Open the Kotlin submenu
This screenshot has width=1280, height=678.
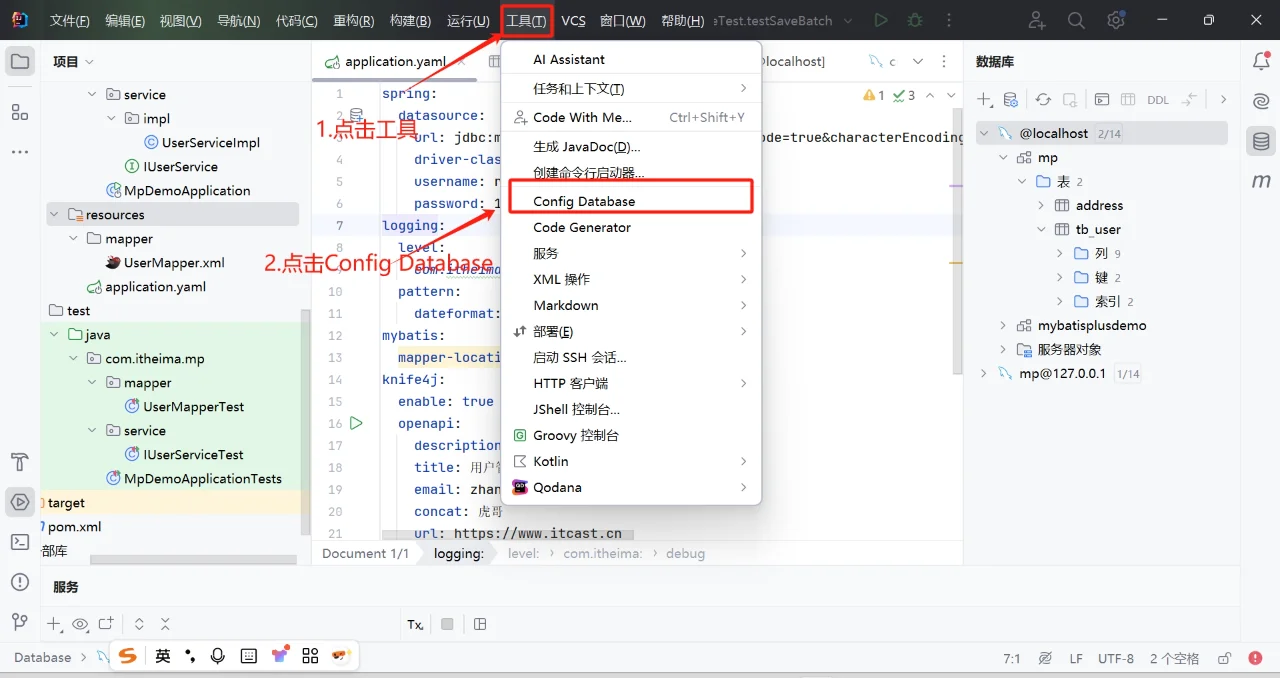pyautogui.click(x=631, y=461)
